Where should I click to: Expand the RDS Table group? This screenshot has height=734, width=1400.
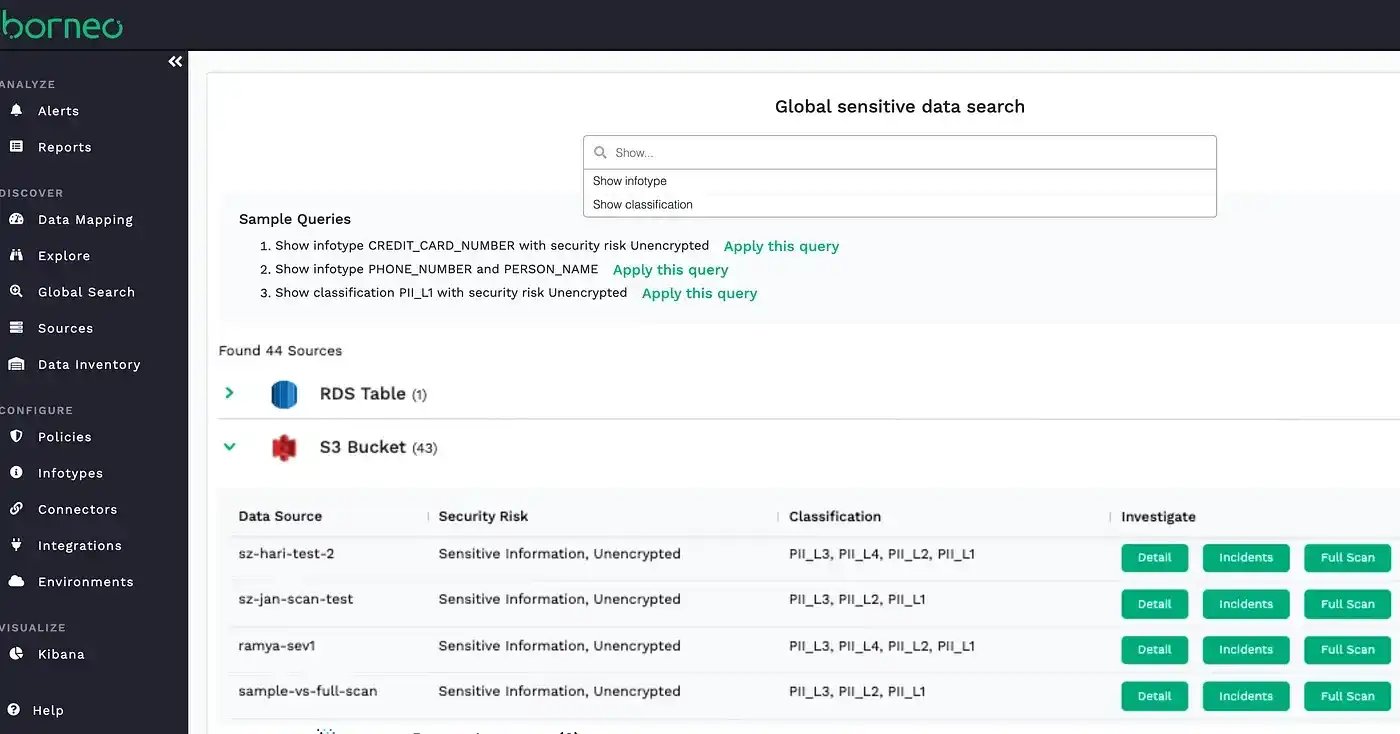pyautogui.click(x=229, y=393)
